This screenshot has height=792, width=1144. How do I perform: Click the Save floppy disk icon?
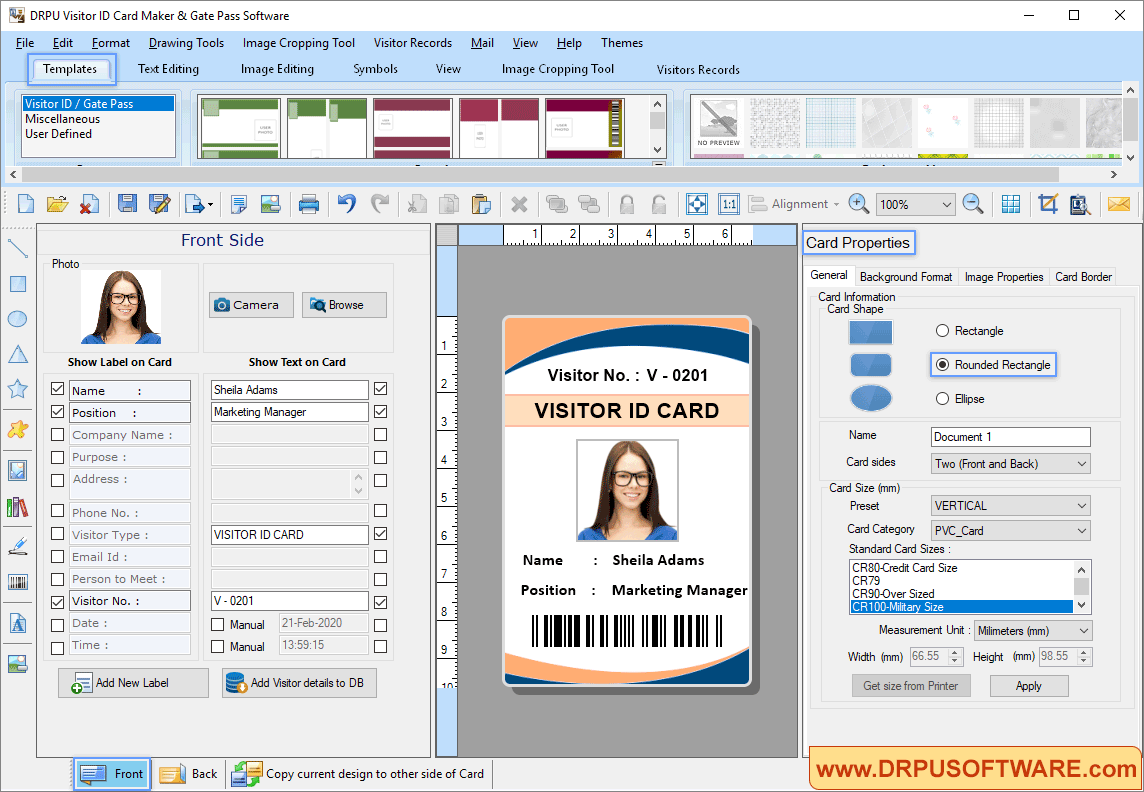pos(127,204)
